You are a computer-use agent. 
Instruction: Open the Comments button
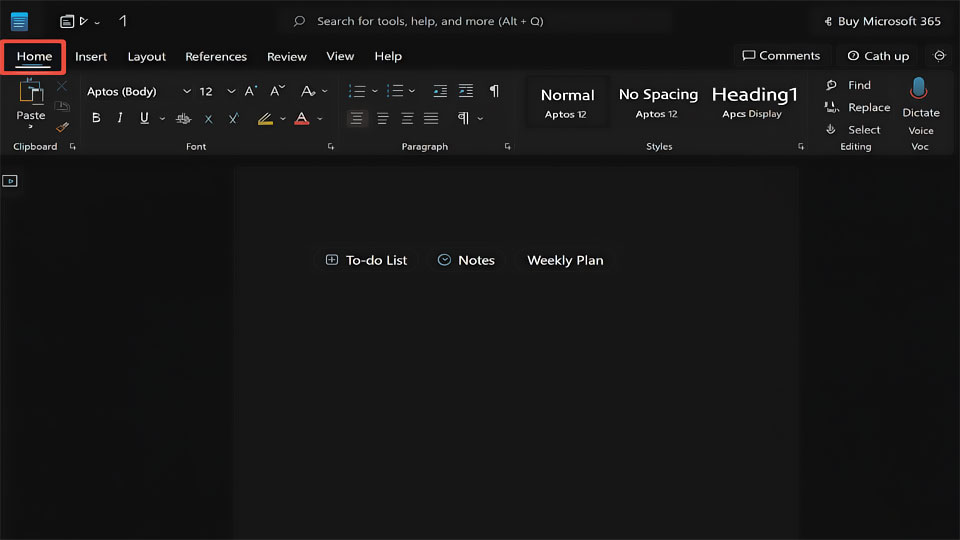click(781, 56)
